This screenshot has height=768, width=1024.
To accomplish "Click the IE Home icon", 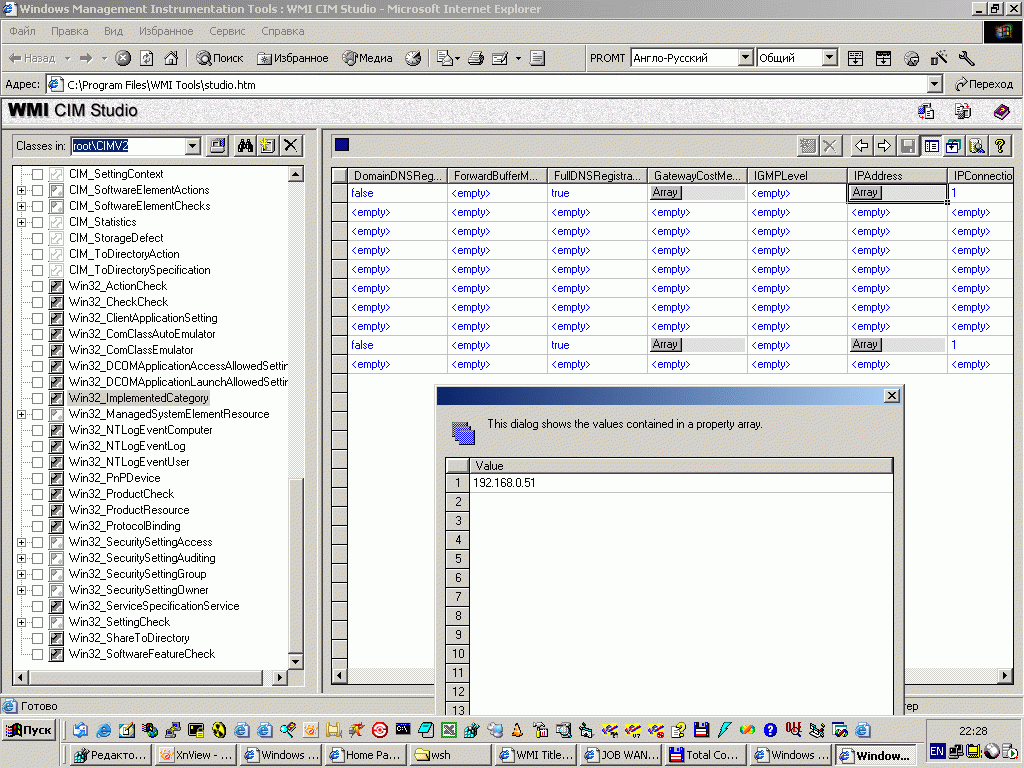I will tap(171, 58).
